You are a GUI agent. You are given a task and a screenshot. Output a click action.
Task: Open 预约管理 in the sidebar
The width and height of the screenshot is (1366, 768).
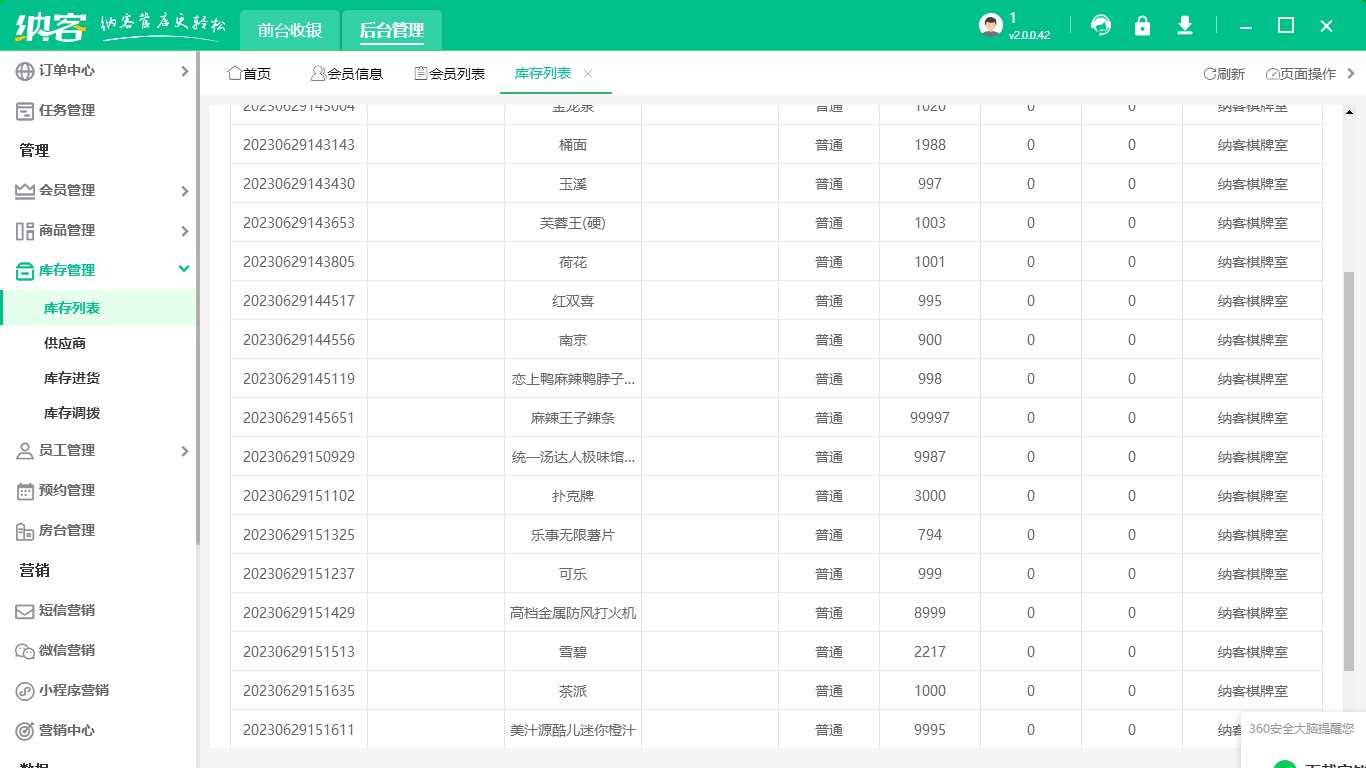tap(67, 491)
